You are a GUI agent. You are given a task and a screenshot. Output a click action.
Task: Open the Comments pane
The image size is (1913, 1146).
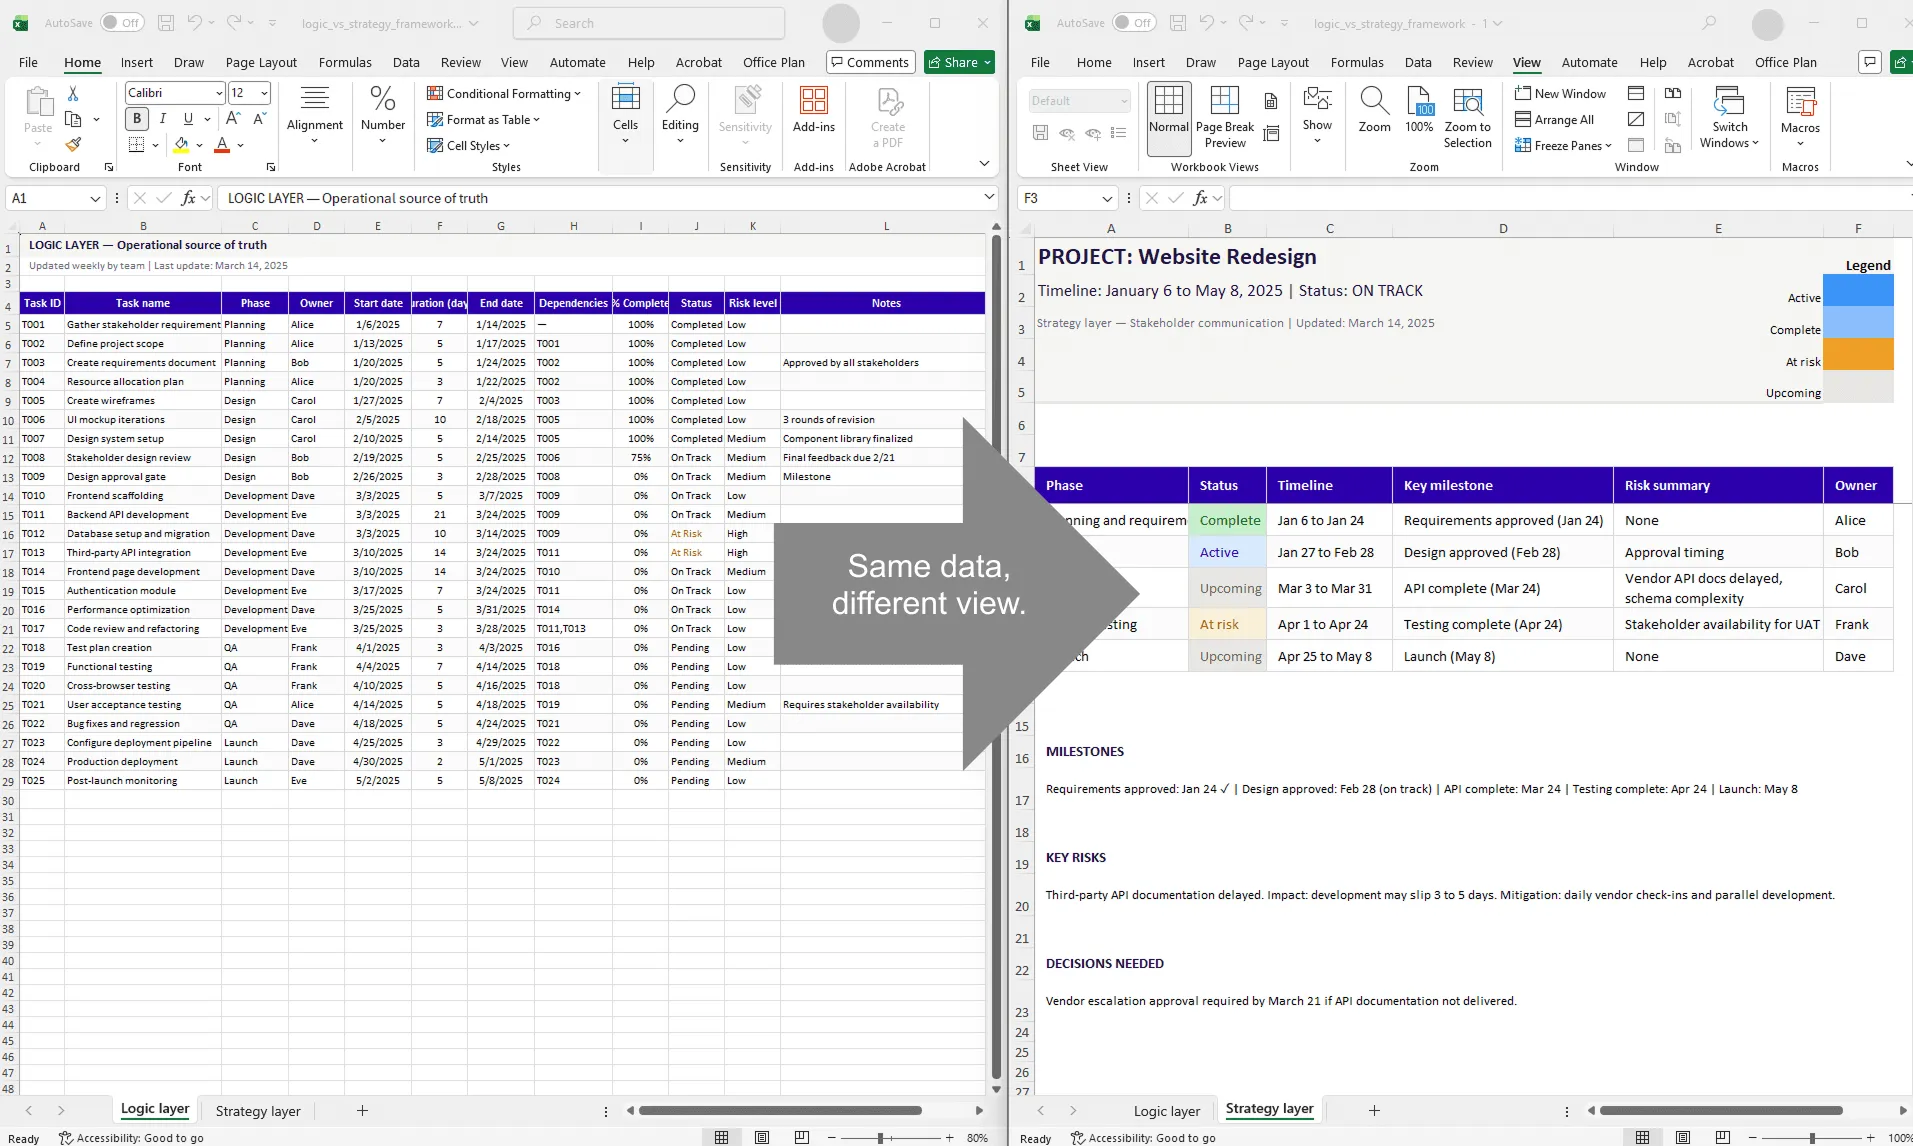(x=869, y=61)
